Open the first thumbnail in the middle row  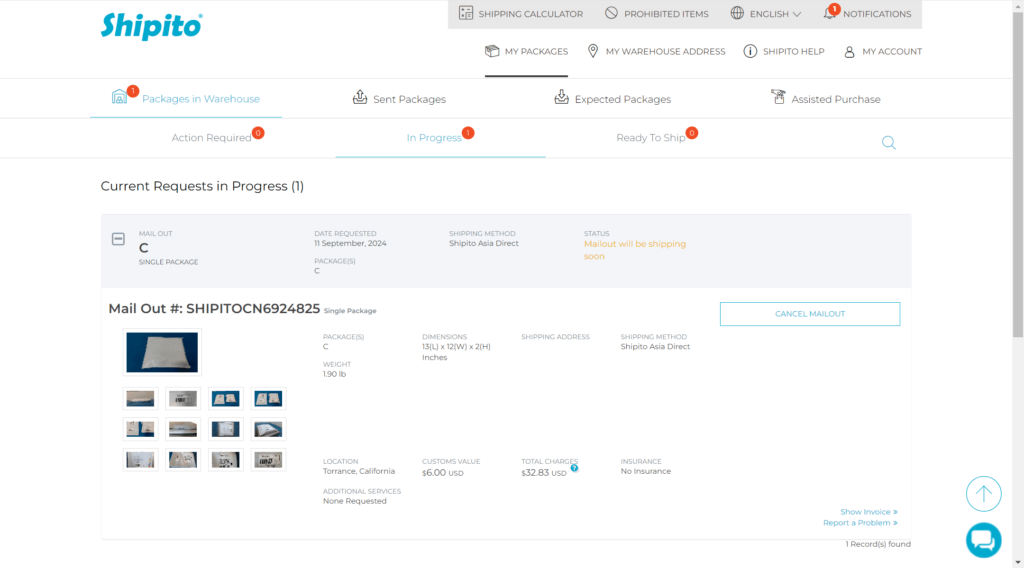tap(140, 429)
